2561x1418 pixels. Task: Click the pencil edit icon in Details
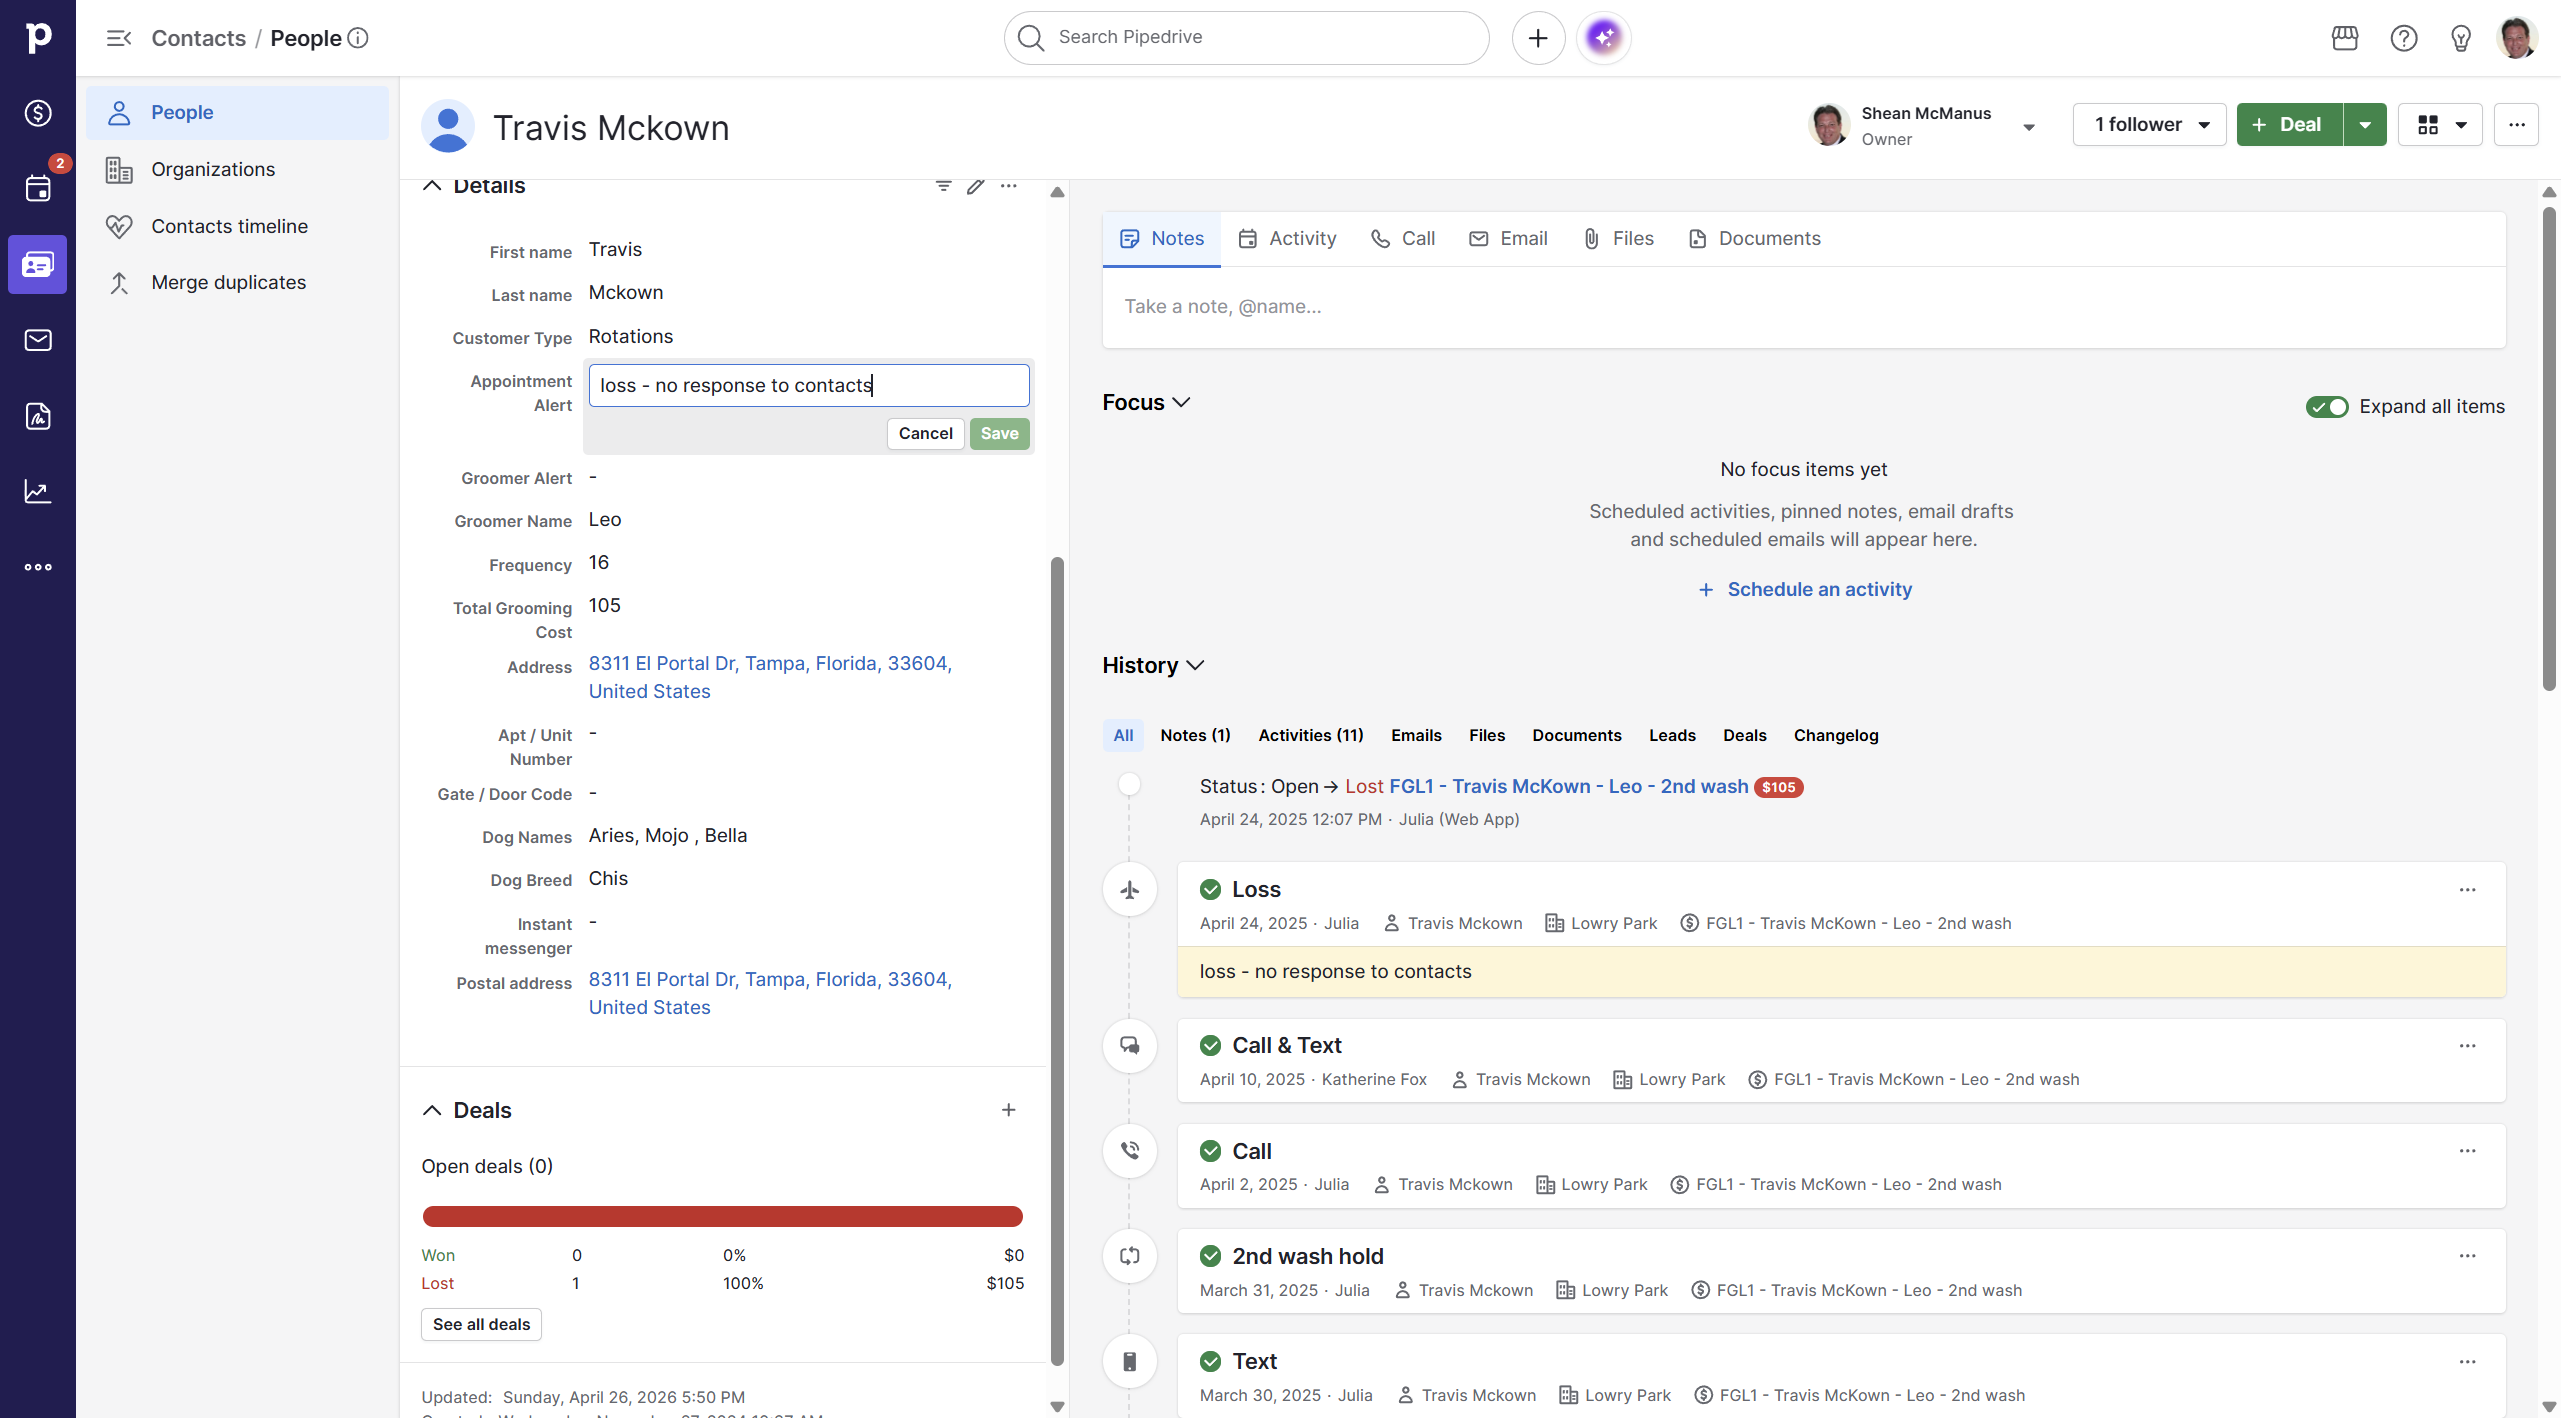[x=975, y=186]
